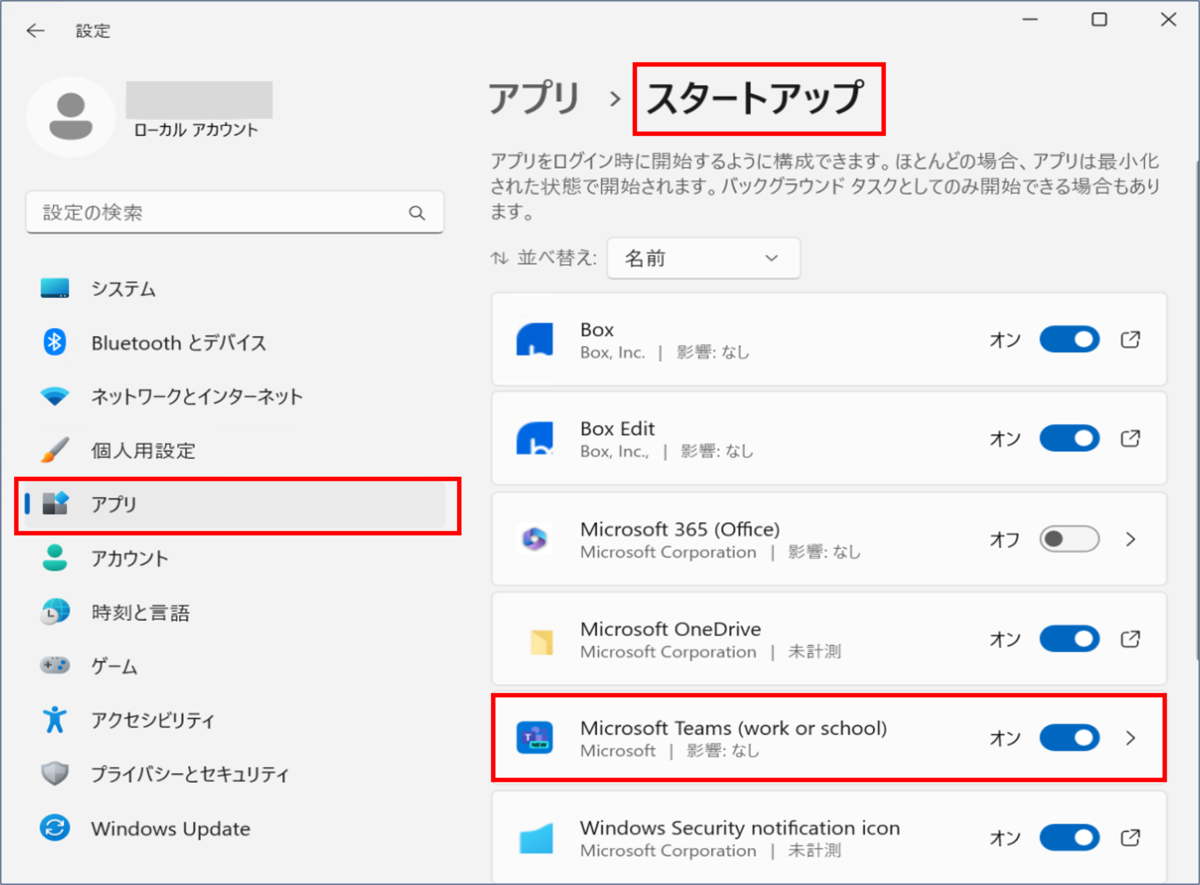This screenshot has height=885, width=1200.
Task: Click the Windows Update sync icon
Action: coord(55,828)
